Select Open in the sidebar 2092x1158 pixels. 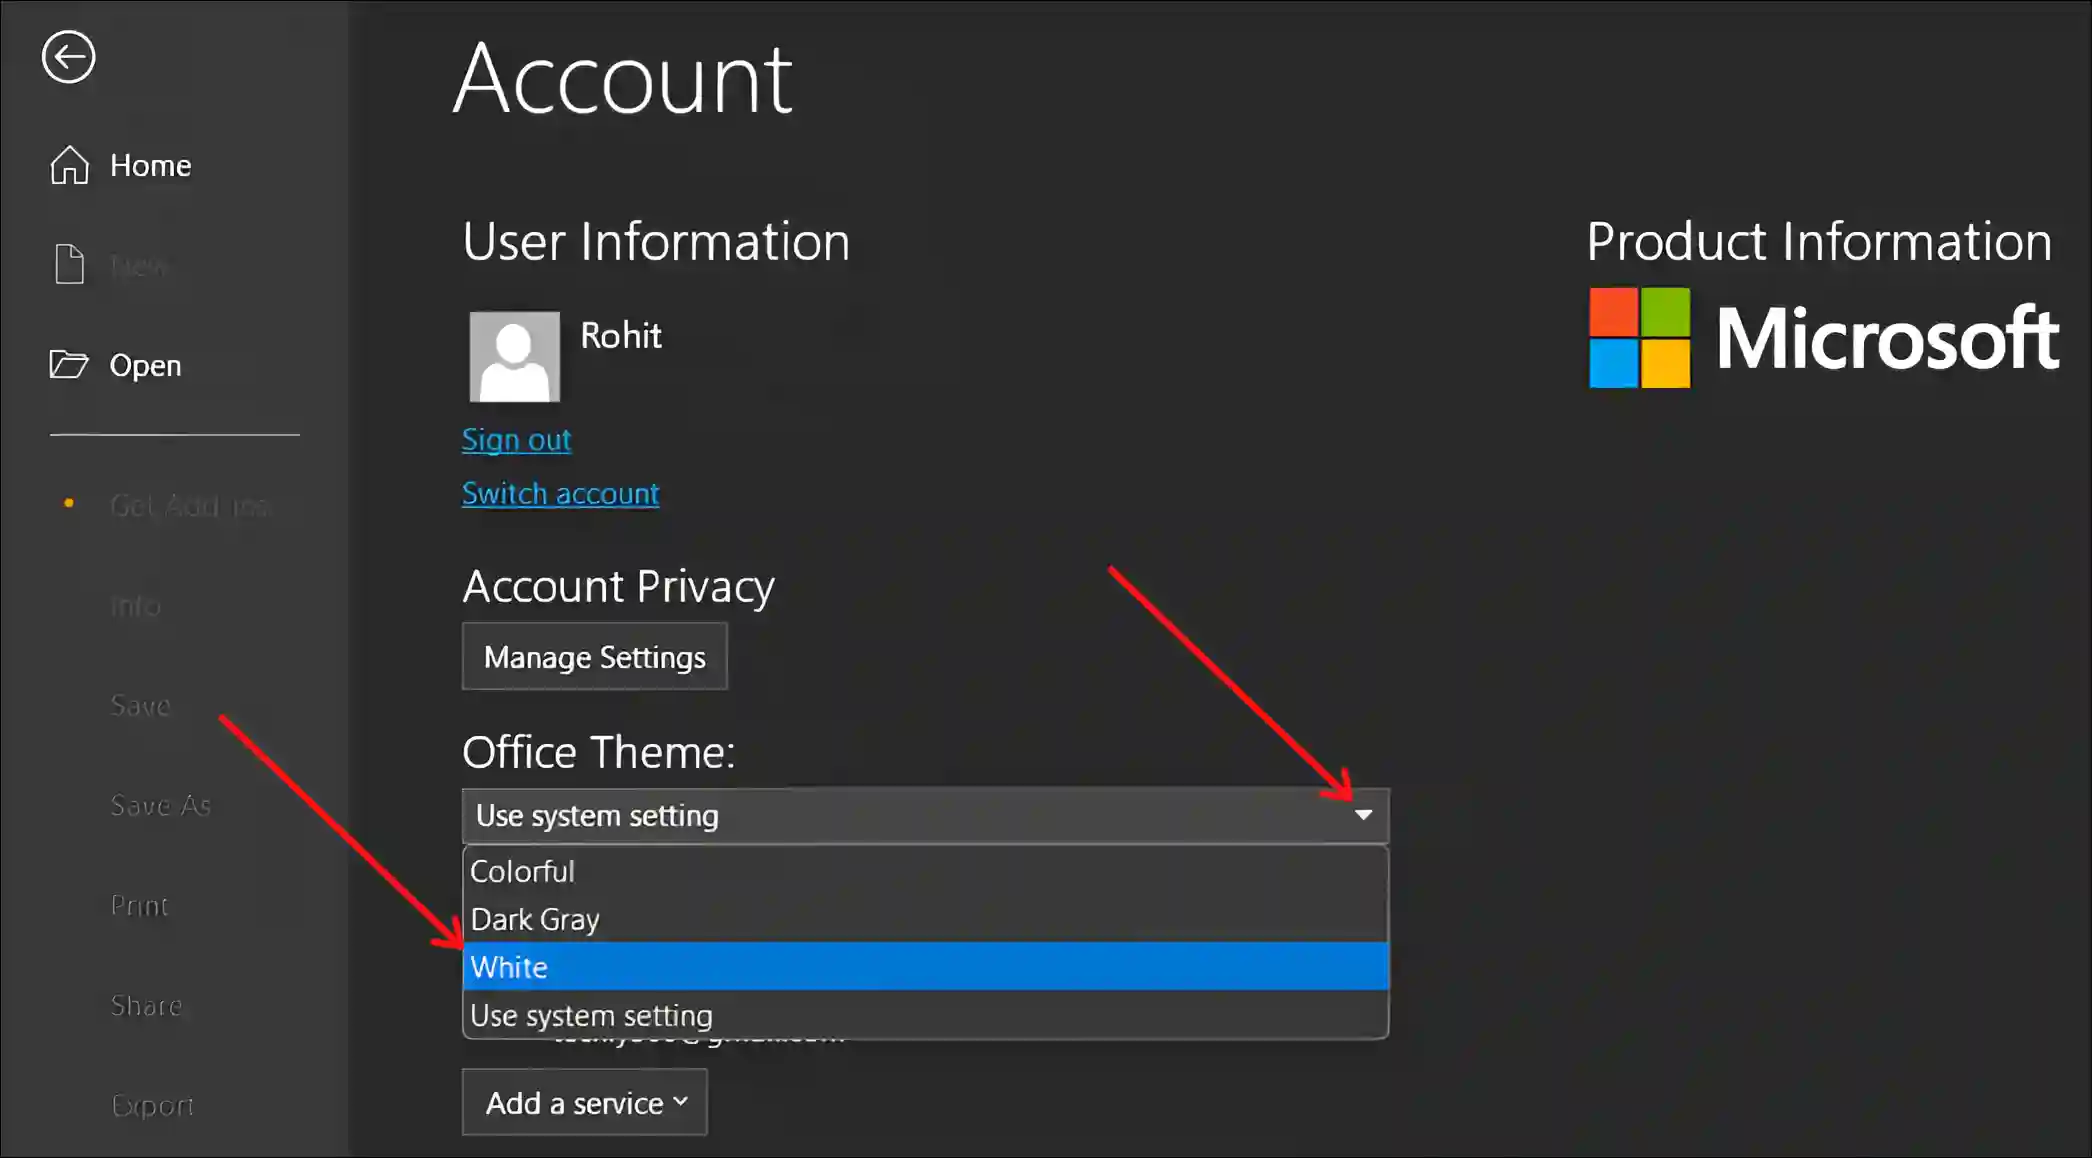tap(145, 365)
